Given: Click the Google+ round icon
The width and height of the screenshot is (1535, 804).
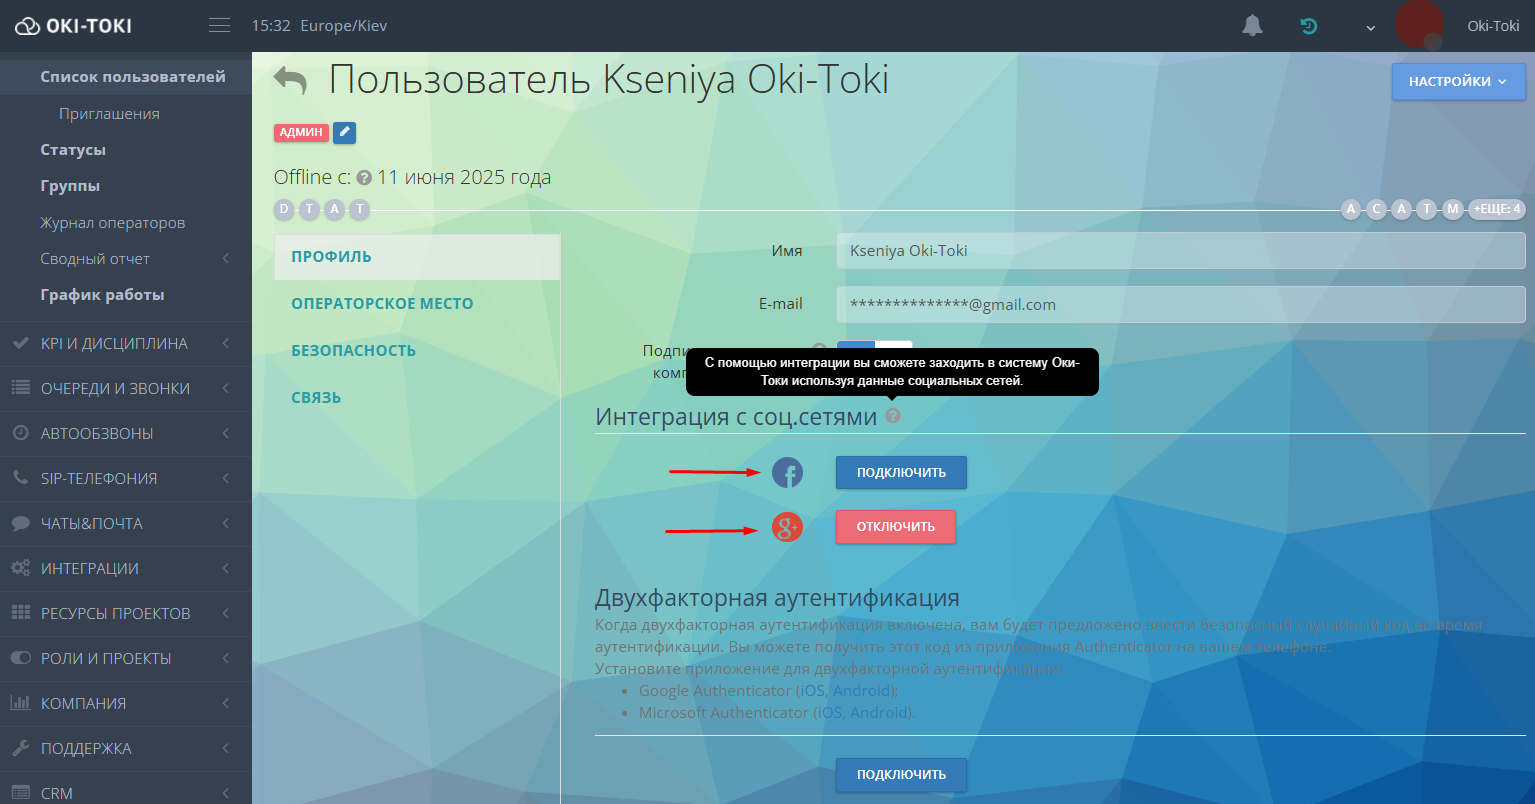Looking at the screenshot, I should (788, 526).
